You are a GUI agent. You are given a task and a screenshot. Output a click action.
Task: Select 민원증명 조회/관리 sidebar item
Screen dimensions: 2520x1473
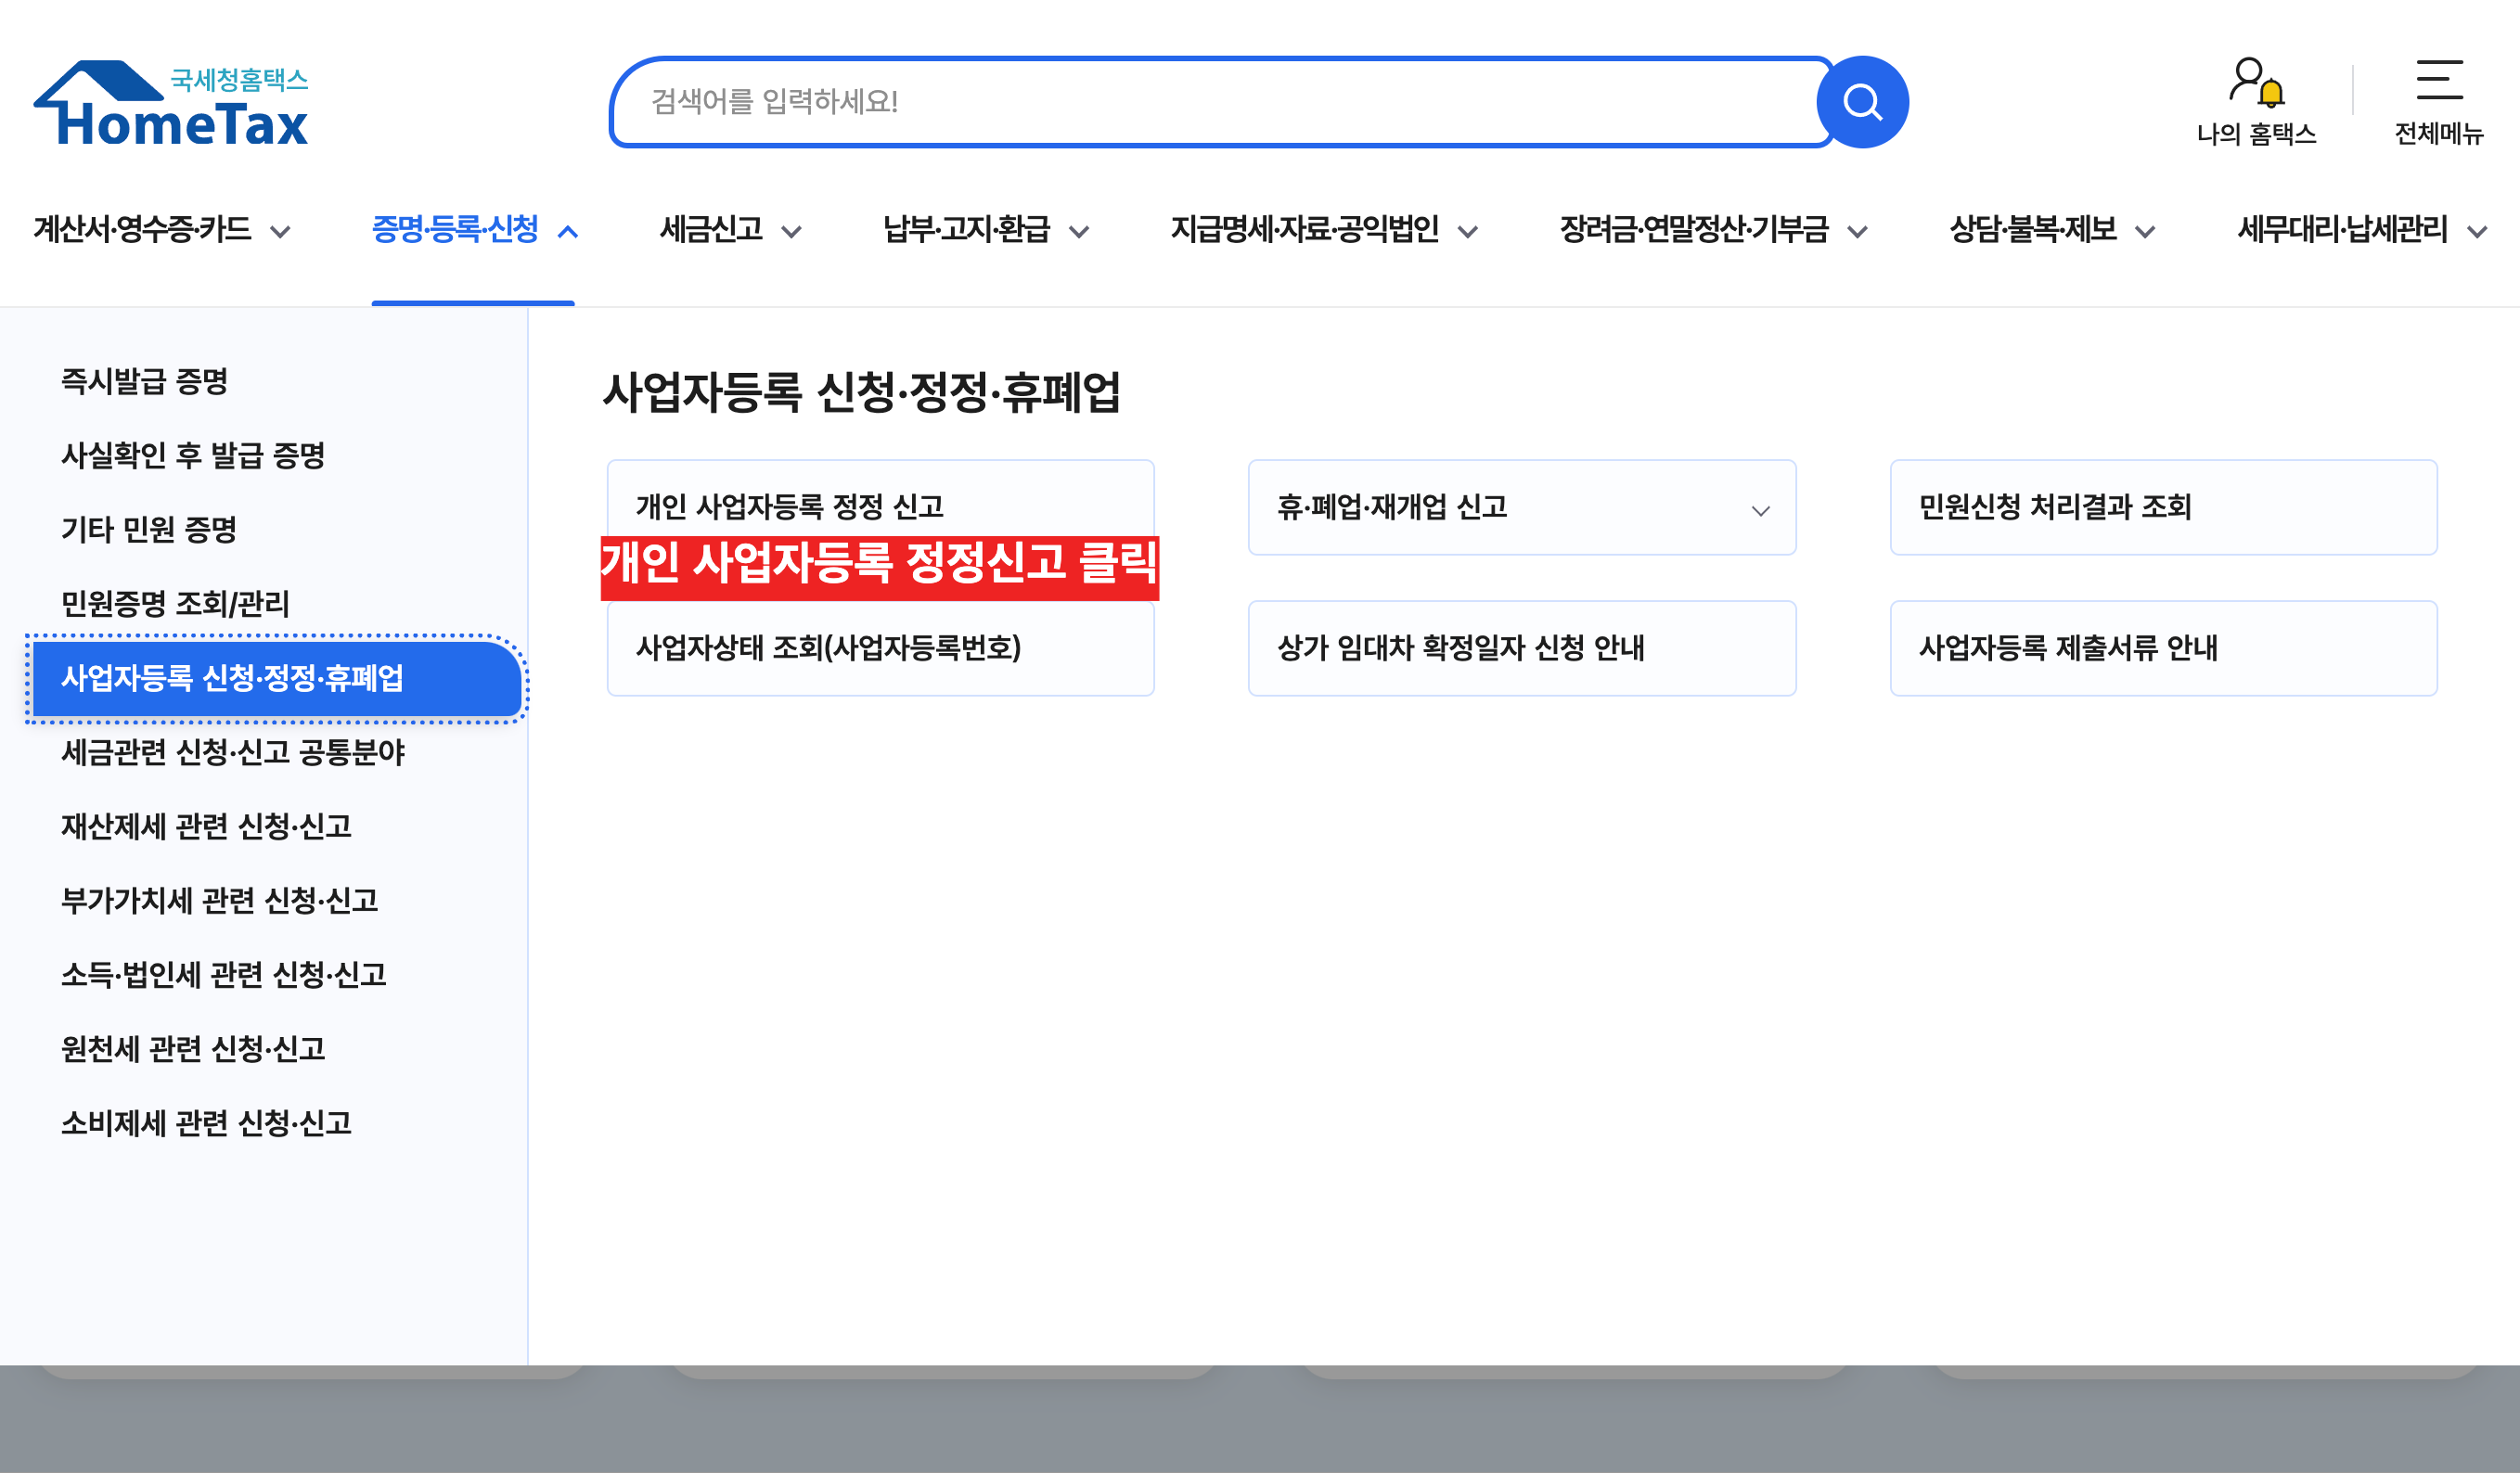(x=175, y=603)
